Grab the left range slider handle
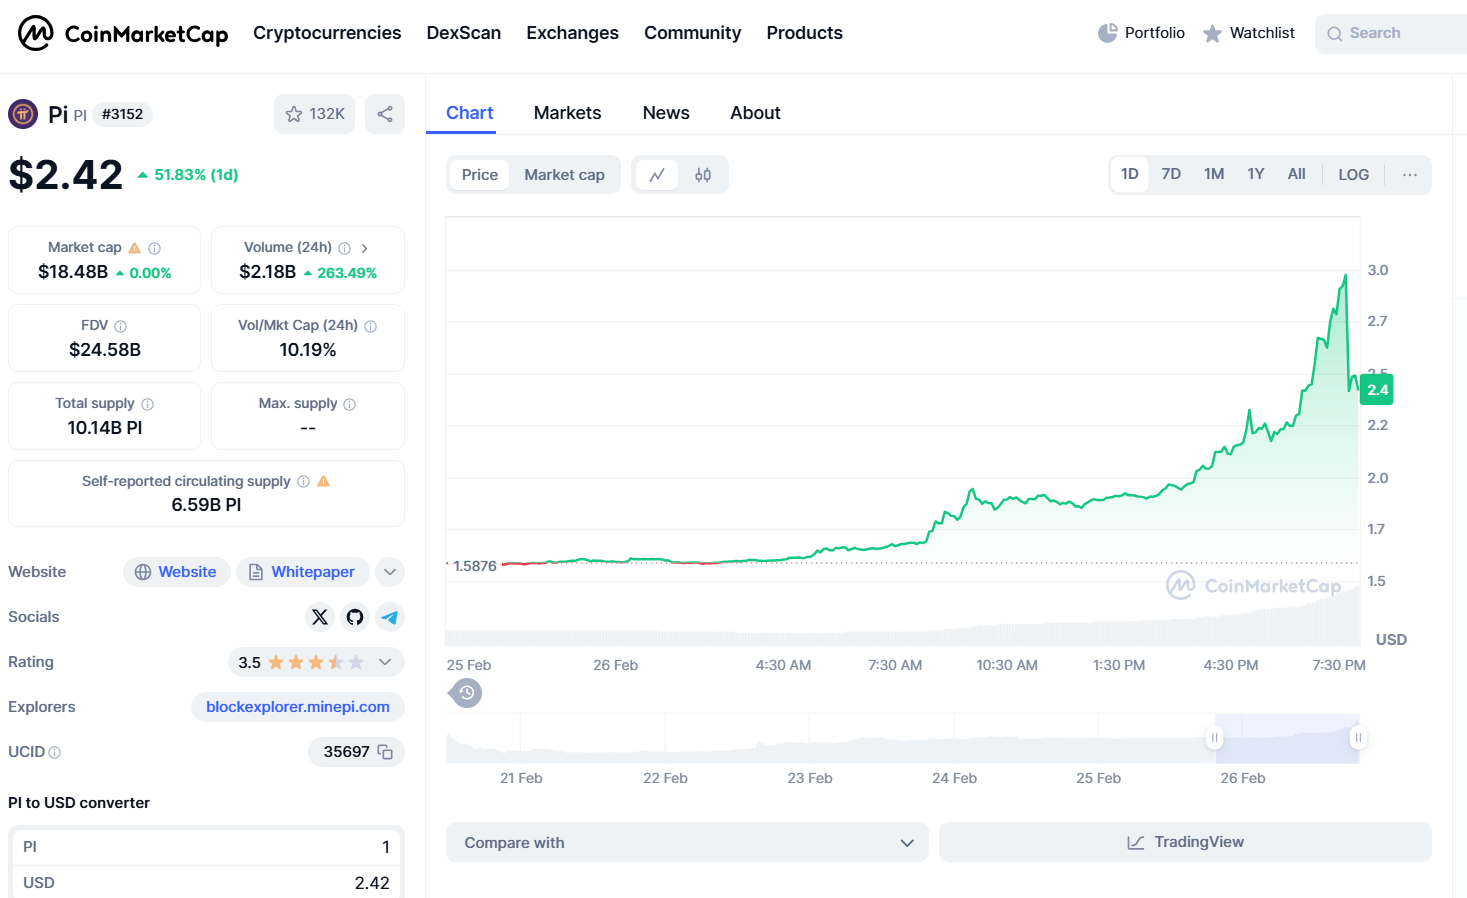The height and width of the screenshot is (898, 1467). (x=1215, y=738)
